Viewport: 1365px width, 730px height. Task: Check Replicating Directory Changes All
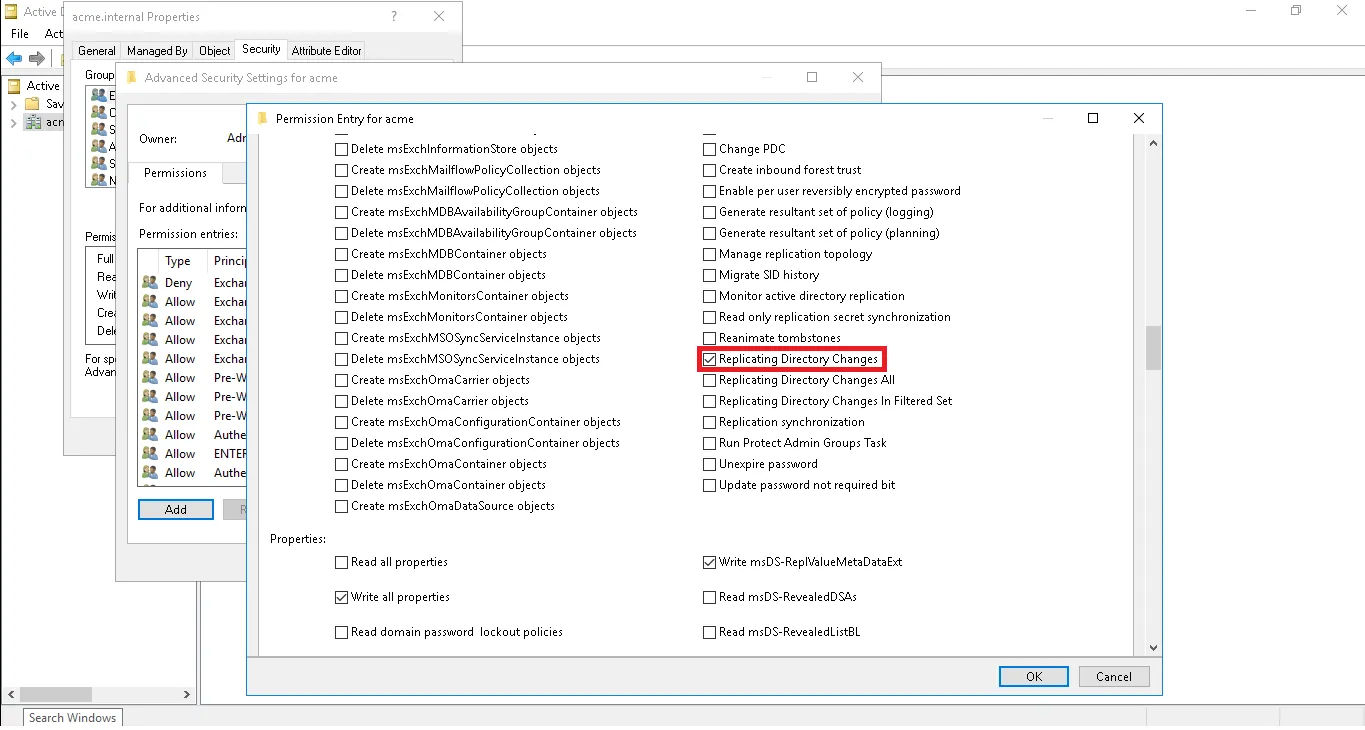[710, 380]
